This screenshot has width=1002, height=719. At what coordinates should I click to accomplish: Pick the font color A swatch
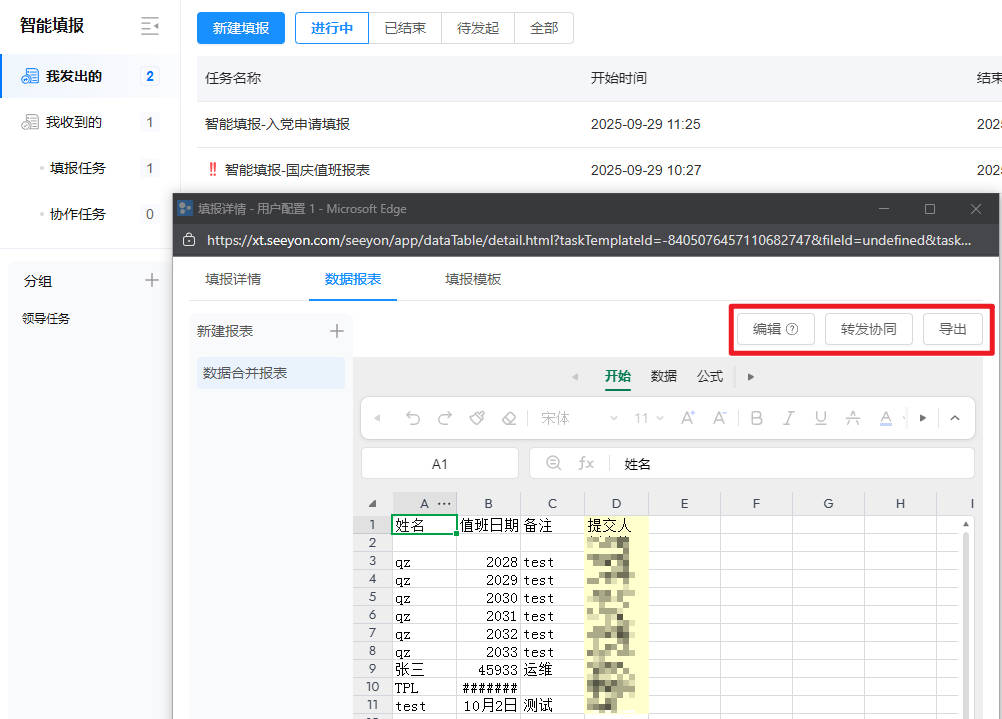885,418
